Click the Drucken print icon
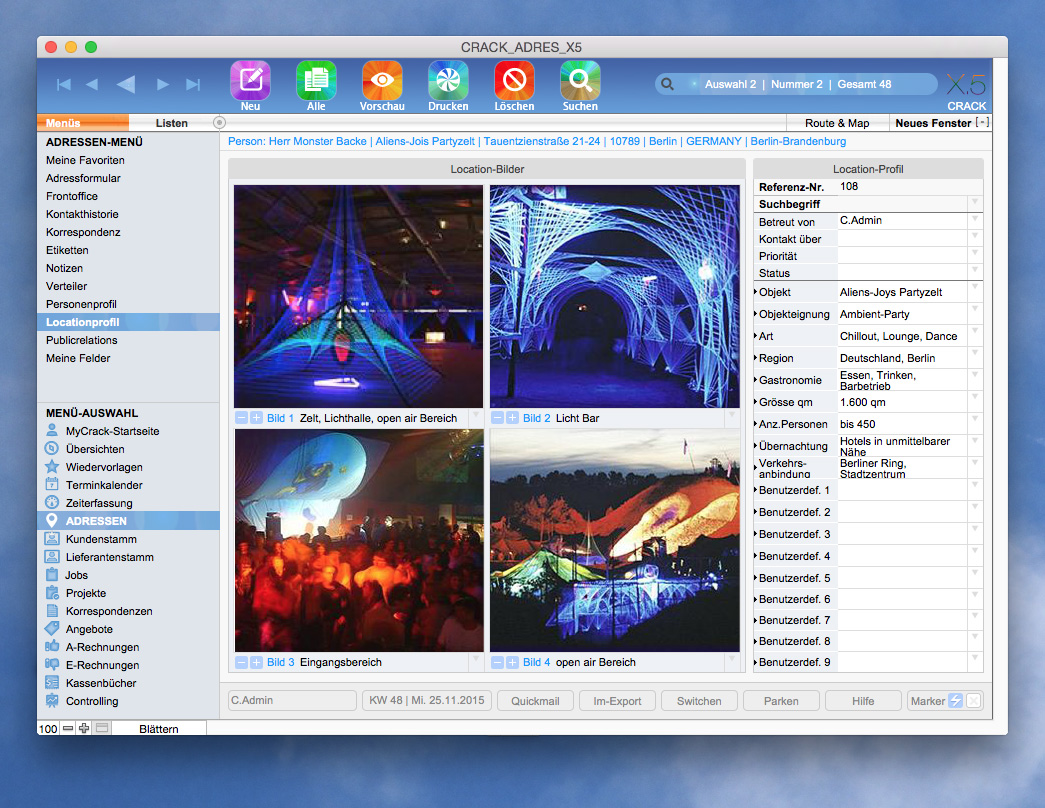The height and width of the screenshot is (808, 1045). coord(448,80)
